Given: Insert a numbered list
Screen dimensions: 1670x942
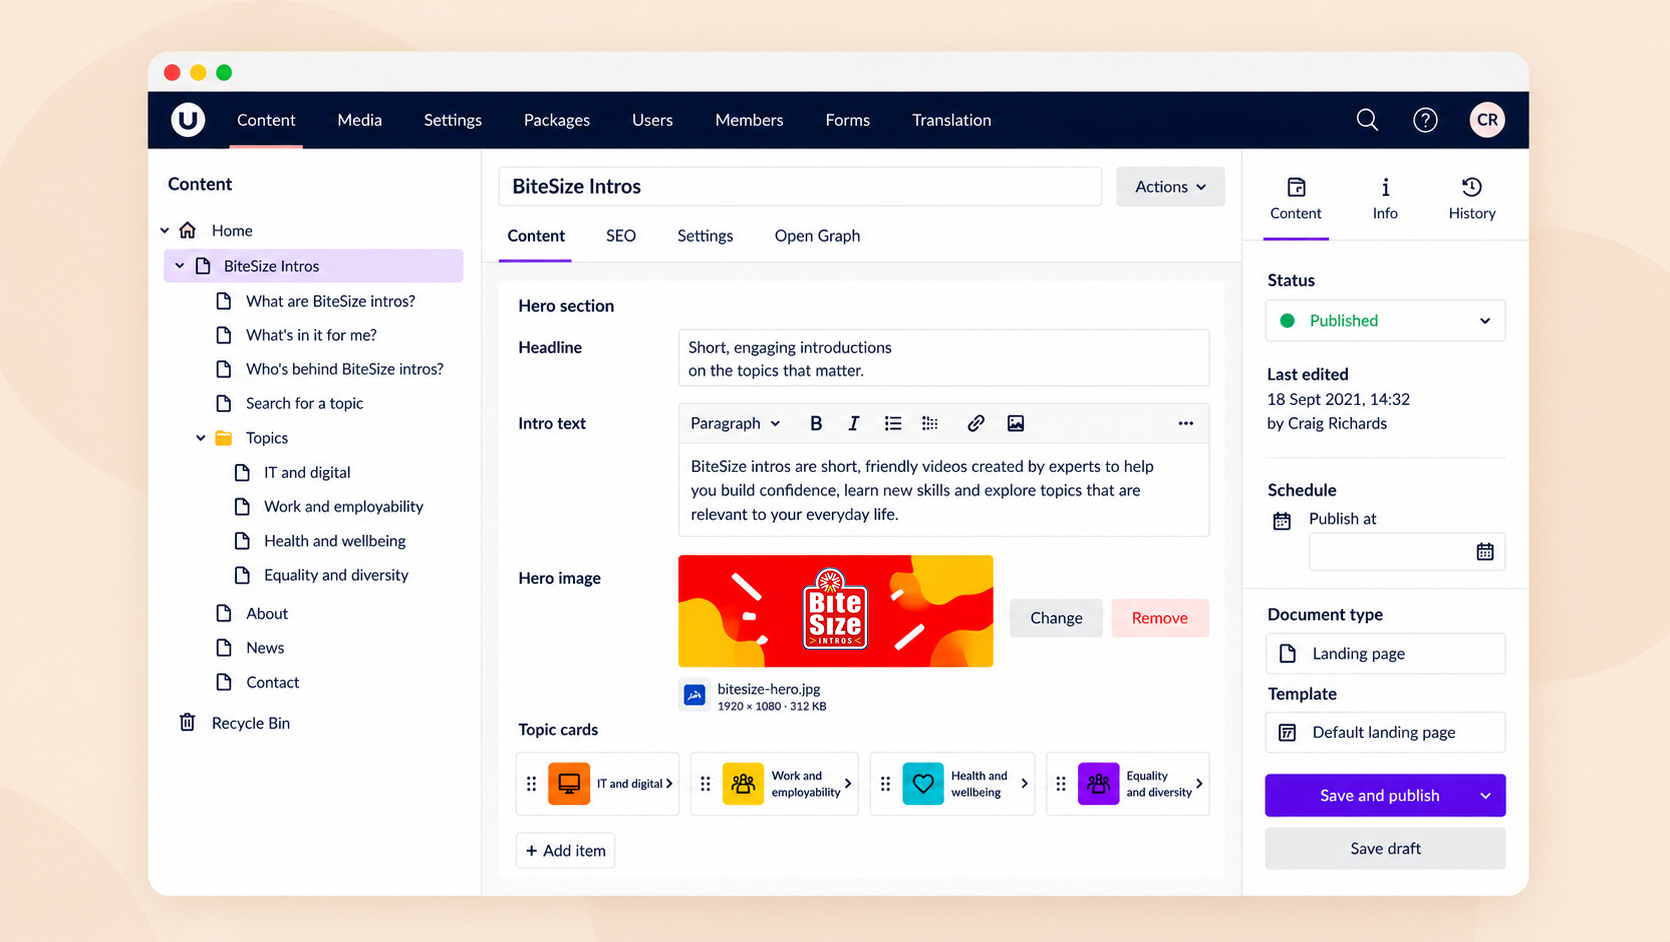Looking at the screenshot, I should click(x=930, y=423).
